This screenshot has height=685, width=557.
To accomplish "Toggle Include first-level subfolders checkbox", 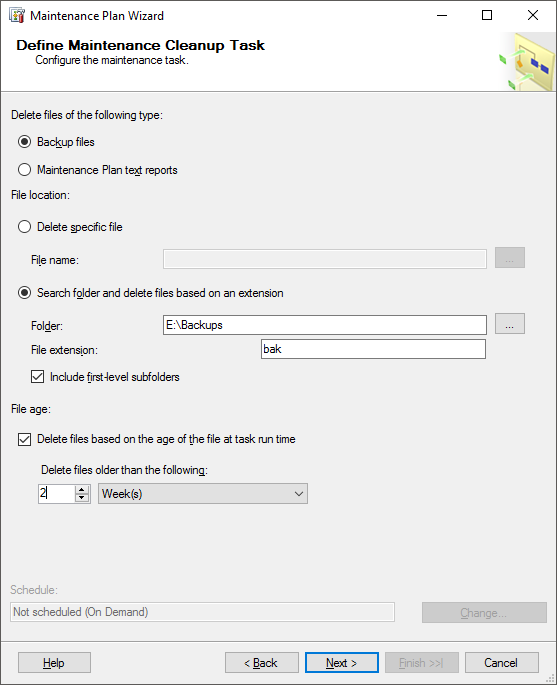I will (x=38, y=377).
